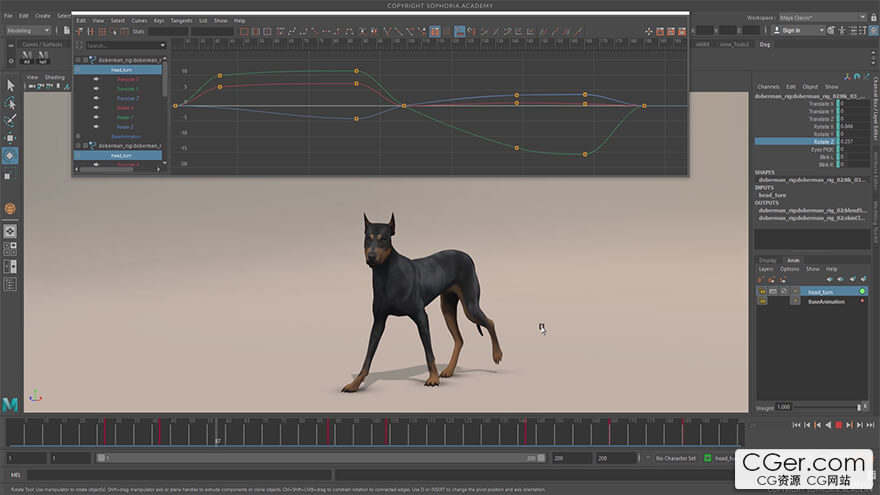Click the Maya logo icon bottom-left

[10, 404]
